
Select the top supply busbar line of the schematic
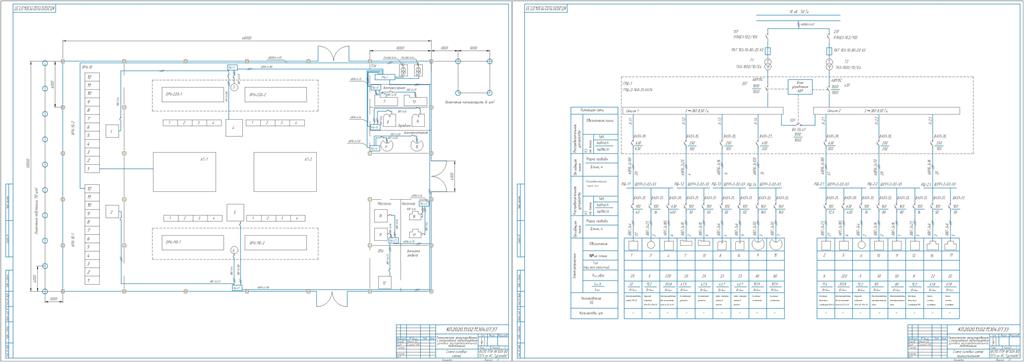pyautogui.click(x=797, y=14)
